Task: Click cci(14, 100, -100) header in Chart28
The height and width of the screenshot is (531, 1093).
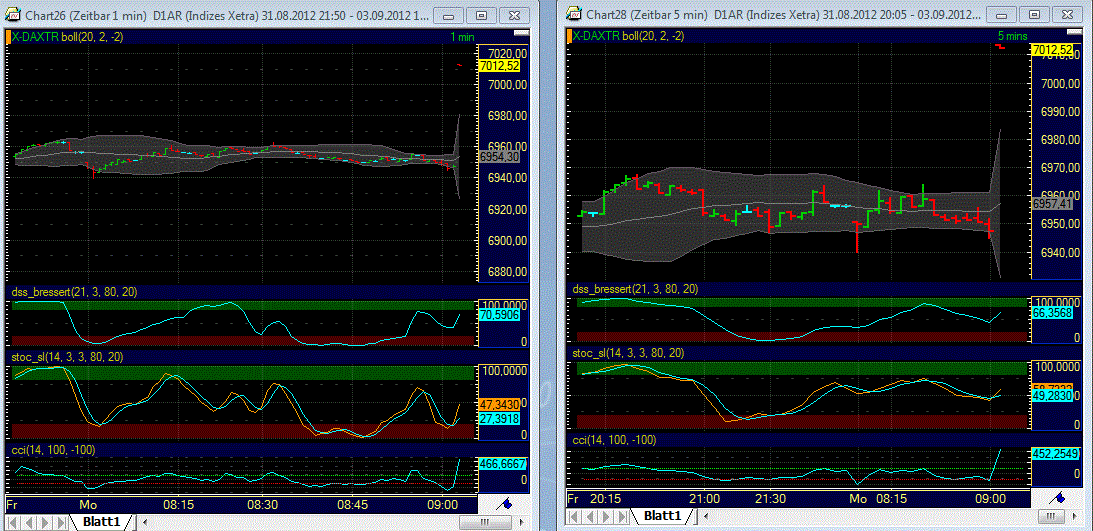Action: (x=613, y=440)
